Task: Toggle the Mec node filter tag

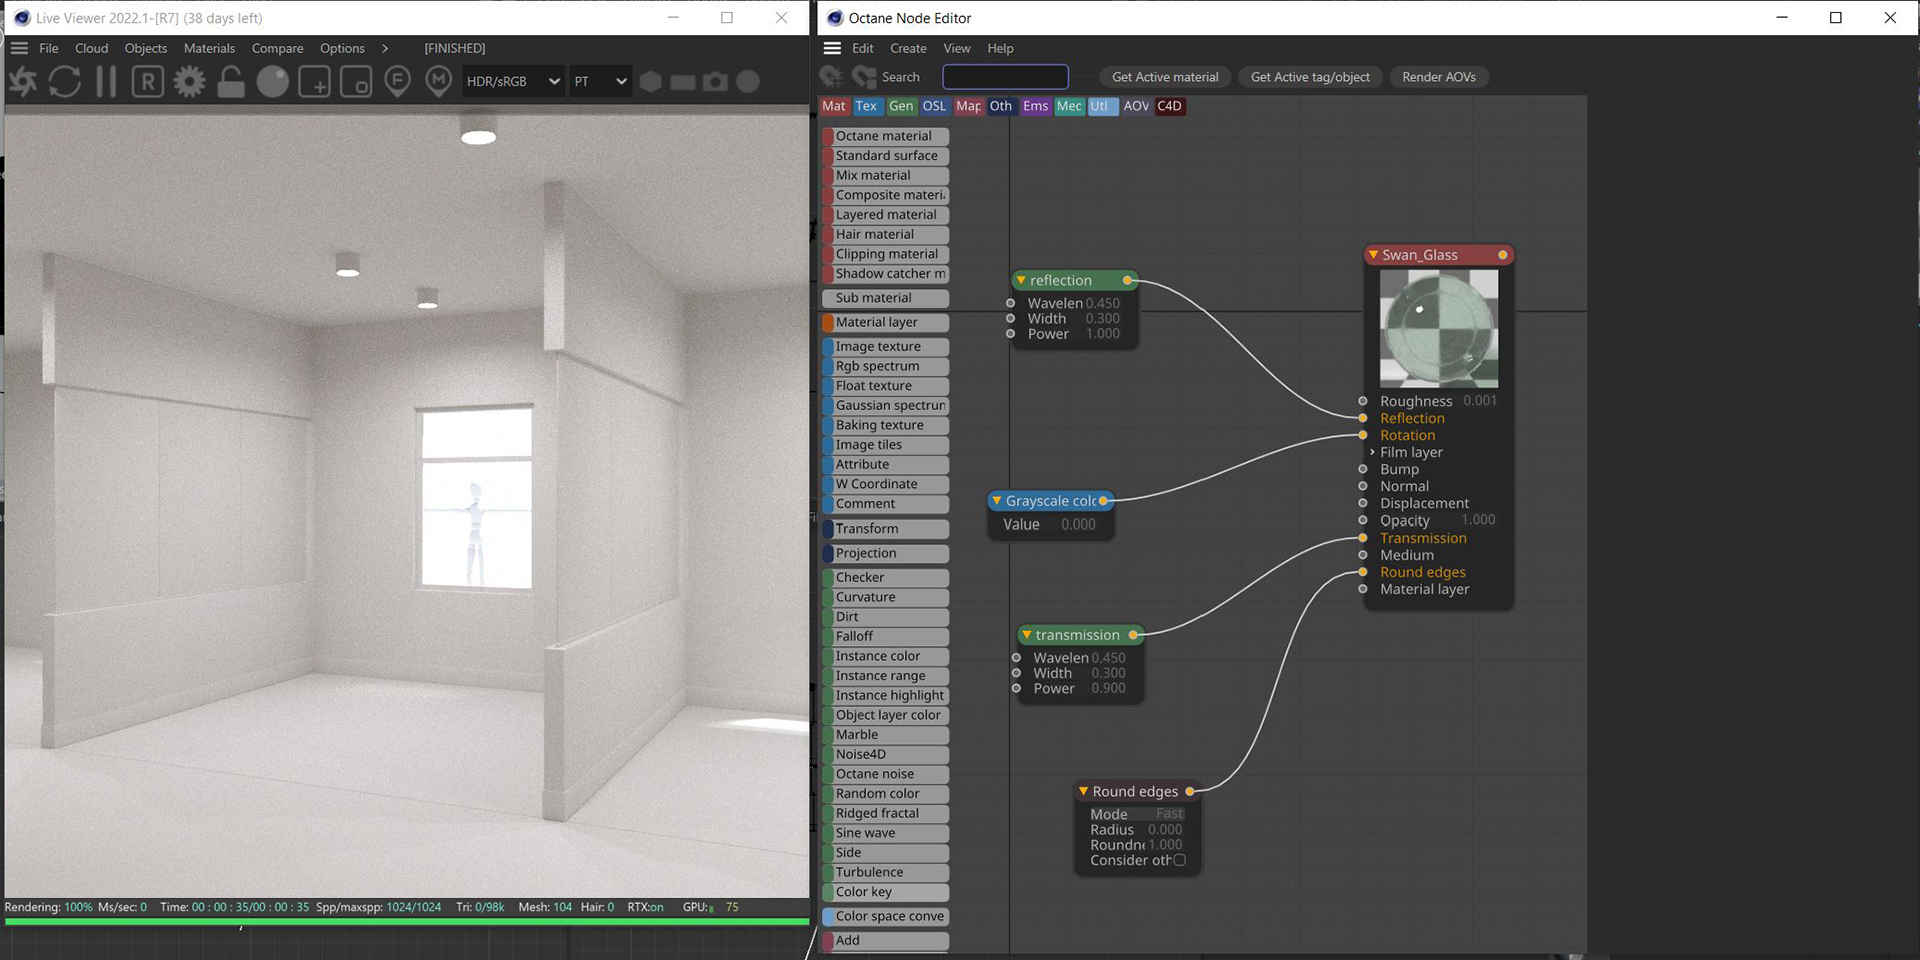Action: 1069,106
